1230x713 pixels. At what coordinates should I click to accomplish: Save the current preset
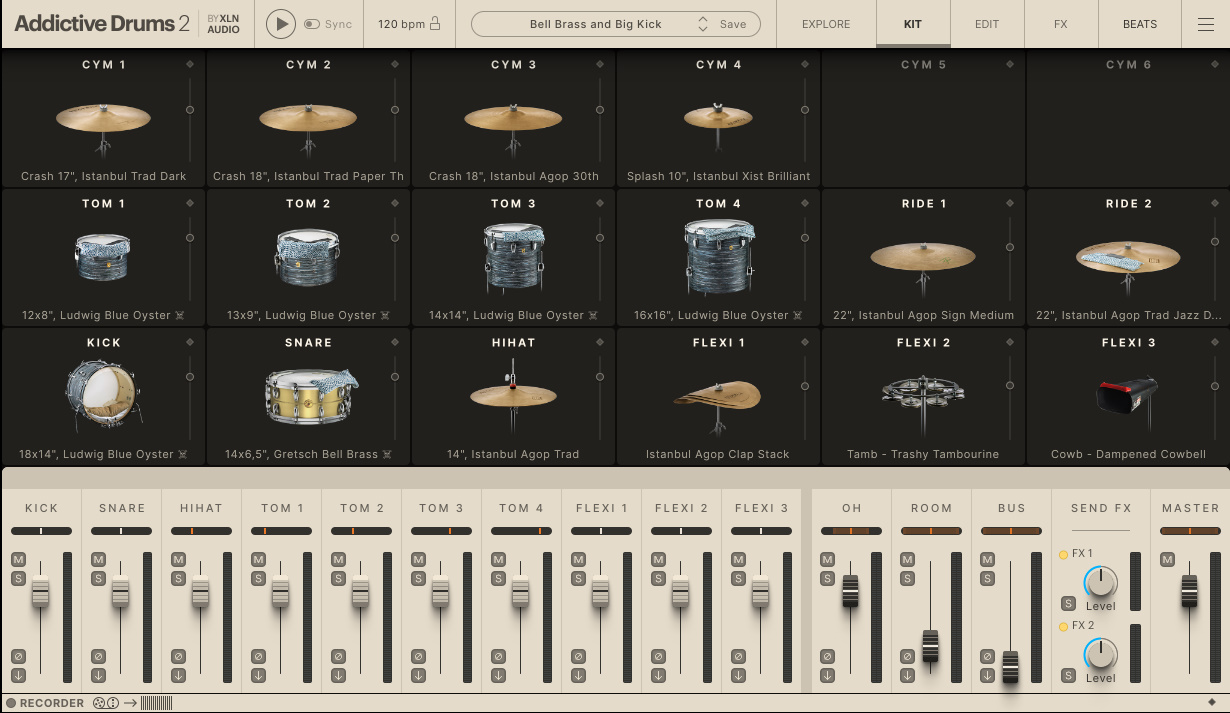tap(733, 24)
